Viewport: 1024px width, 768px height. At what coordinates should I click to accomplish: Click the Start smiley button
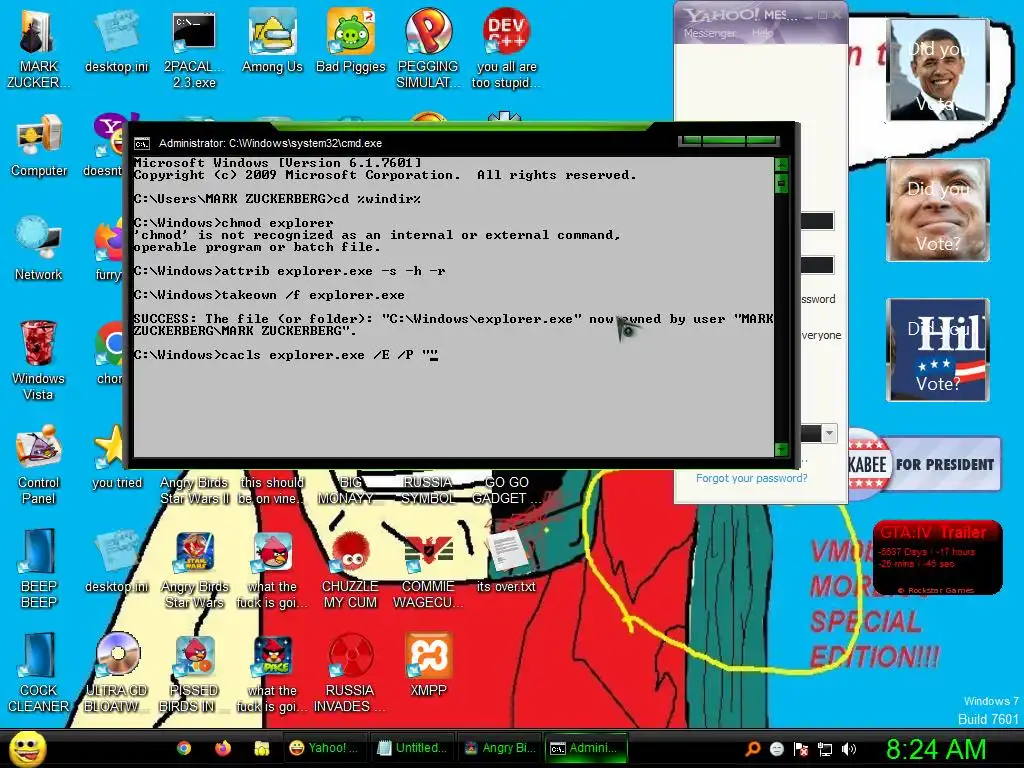[27, 748]
